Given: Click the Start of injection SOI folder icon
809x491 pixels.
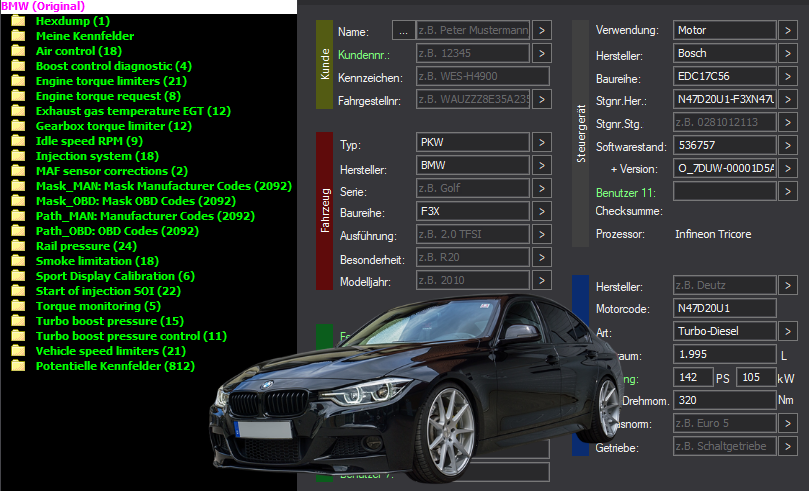Looking at the screenshot, I should coord(18,291).
